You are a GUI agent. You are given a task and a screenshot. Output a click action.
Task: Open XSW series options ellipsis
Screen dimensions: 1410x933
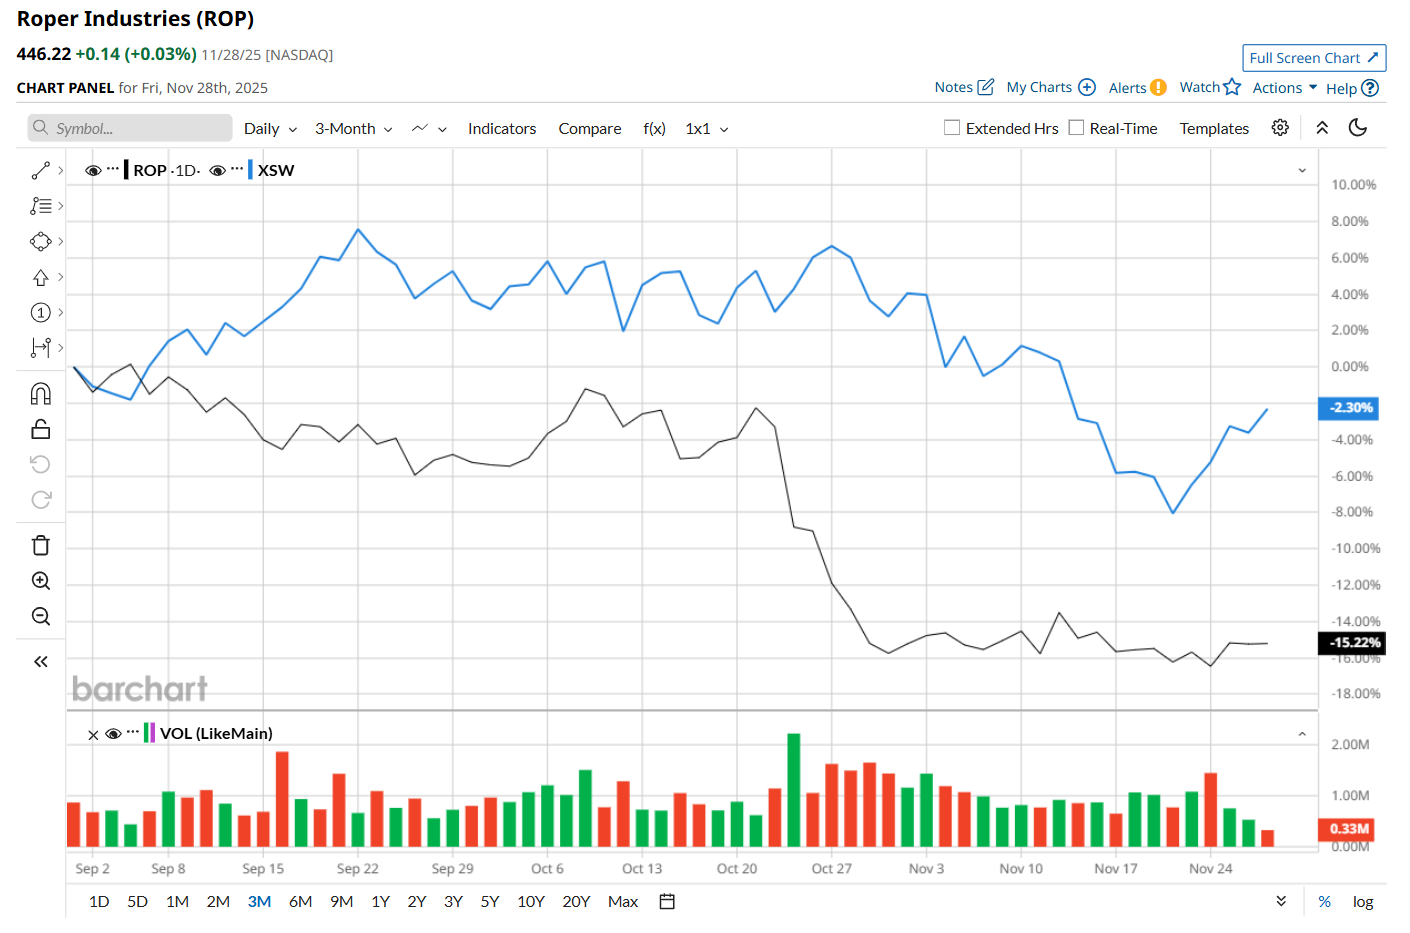point(237,168)
